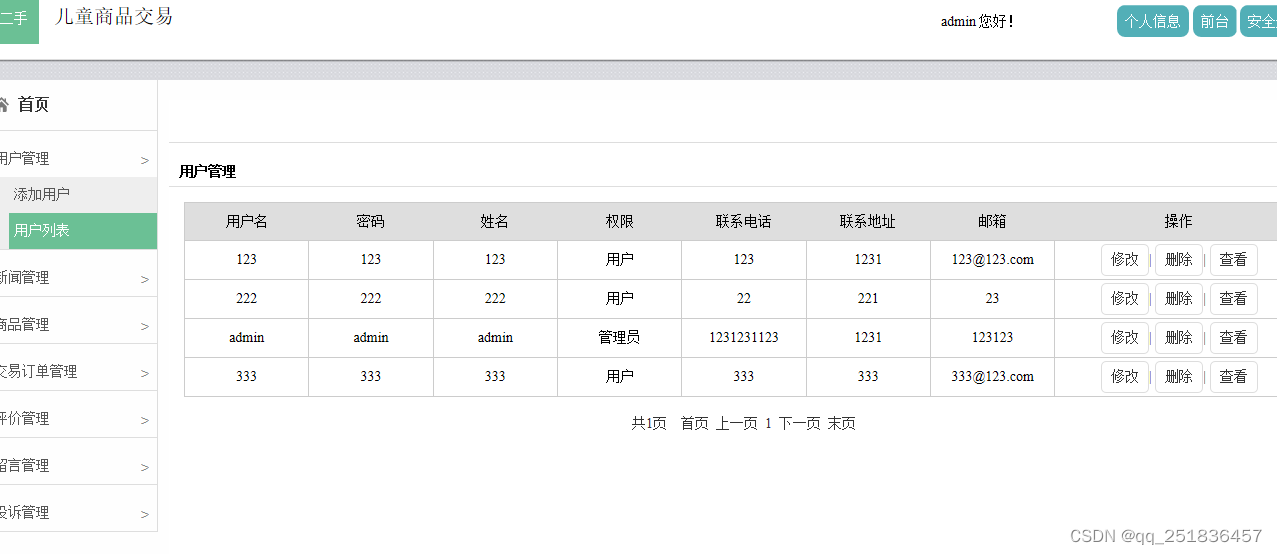
Task: Click the 权限 column header
Action: pos(619,222)
